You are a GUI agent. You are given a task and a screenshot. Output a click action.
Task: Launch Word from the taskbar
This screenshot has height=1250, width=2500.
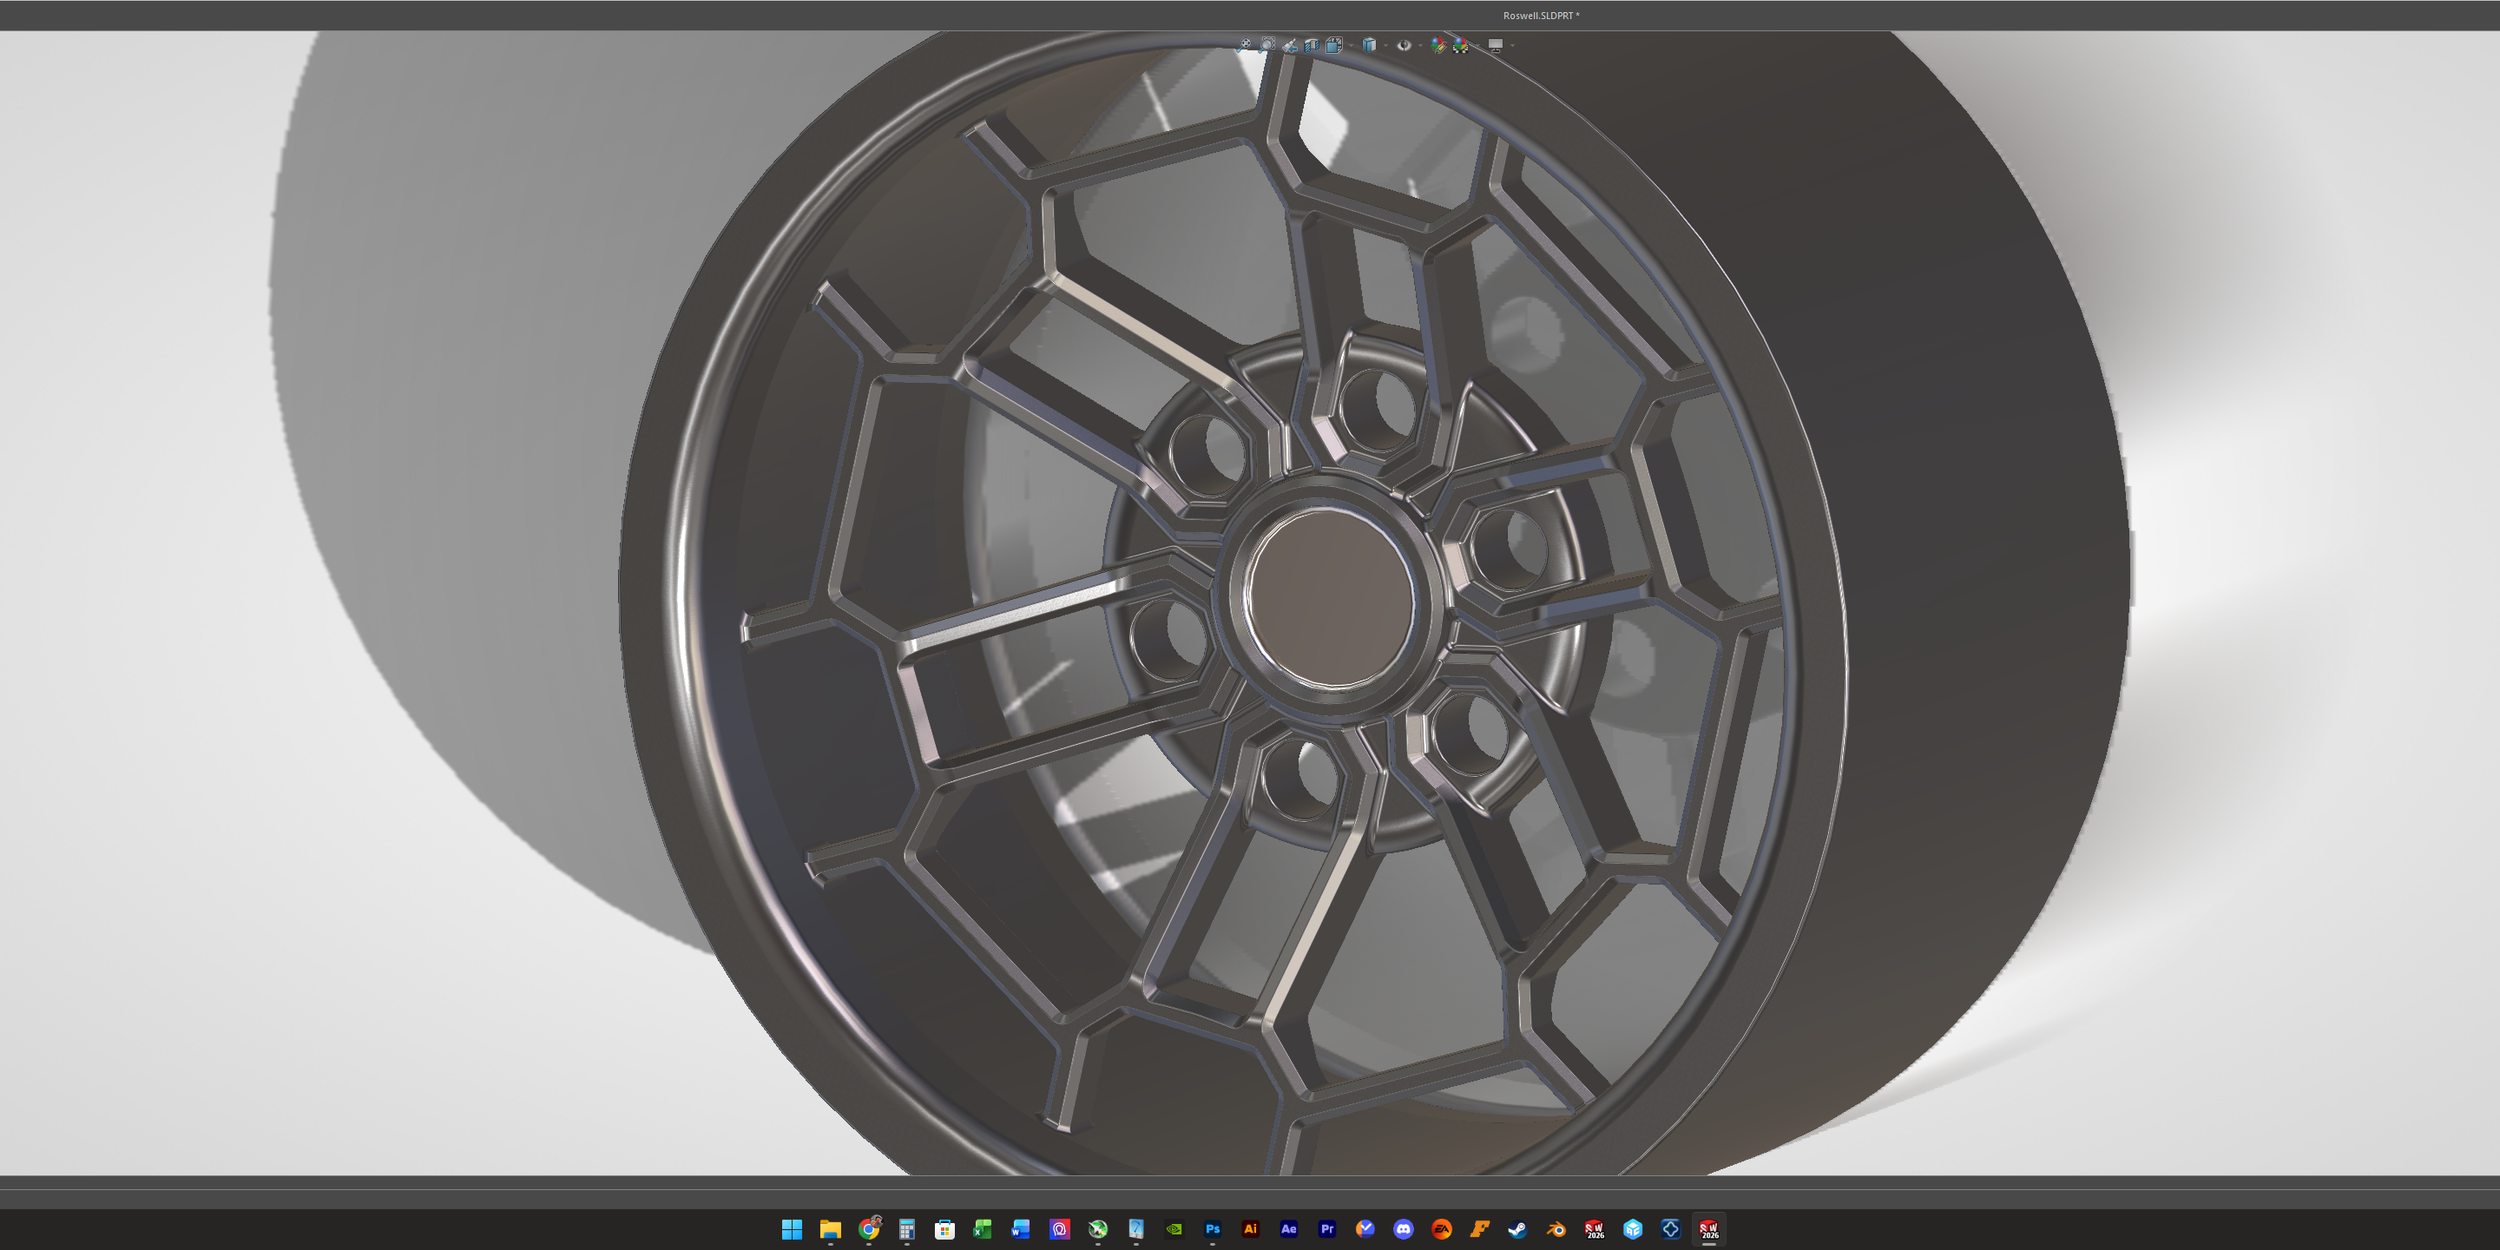pyautogui.click(x=1020, y=1229)
